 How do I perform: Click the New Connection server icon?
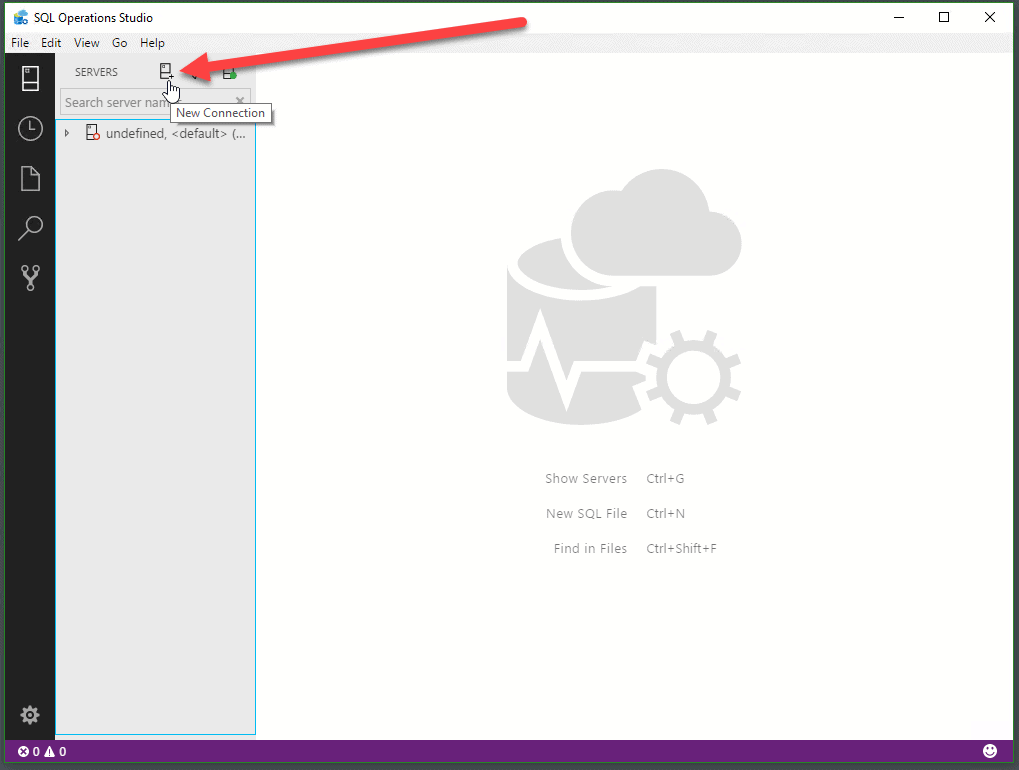click(x=166, y=71)
